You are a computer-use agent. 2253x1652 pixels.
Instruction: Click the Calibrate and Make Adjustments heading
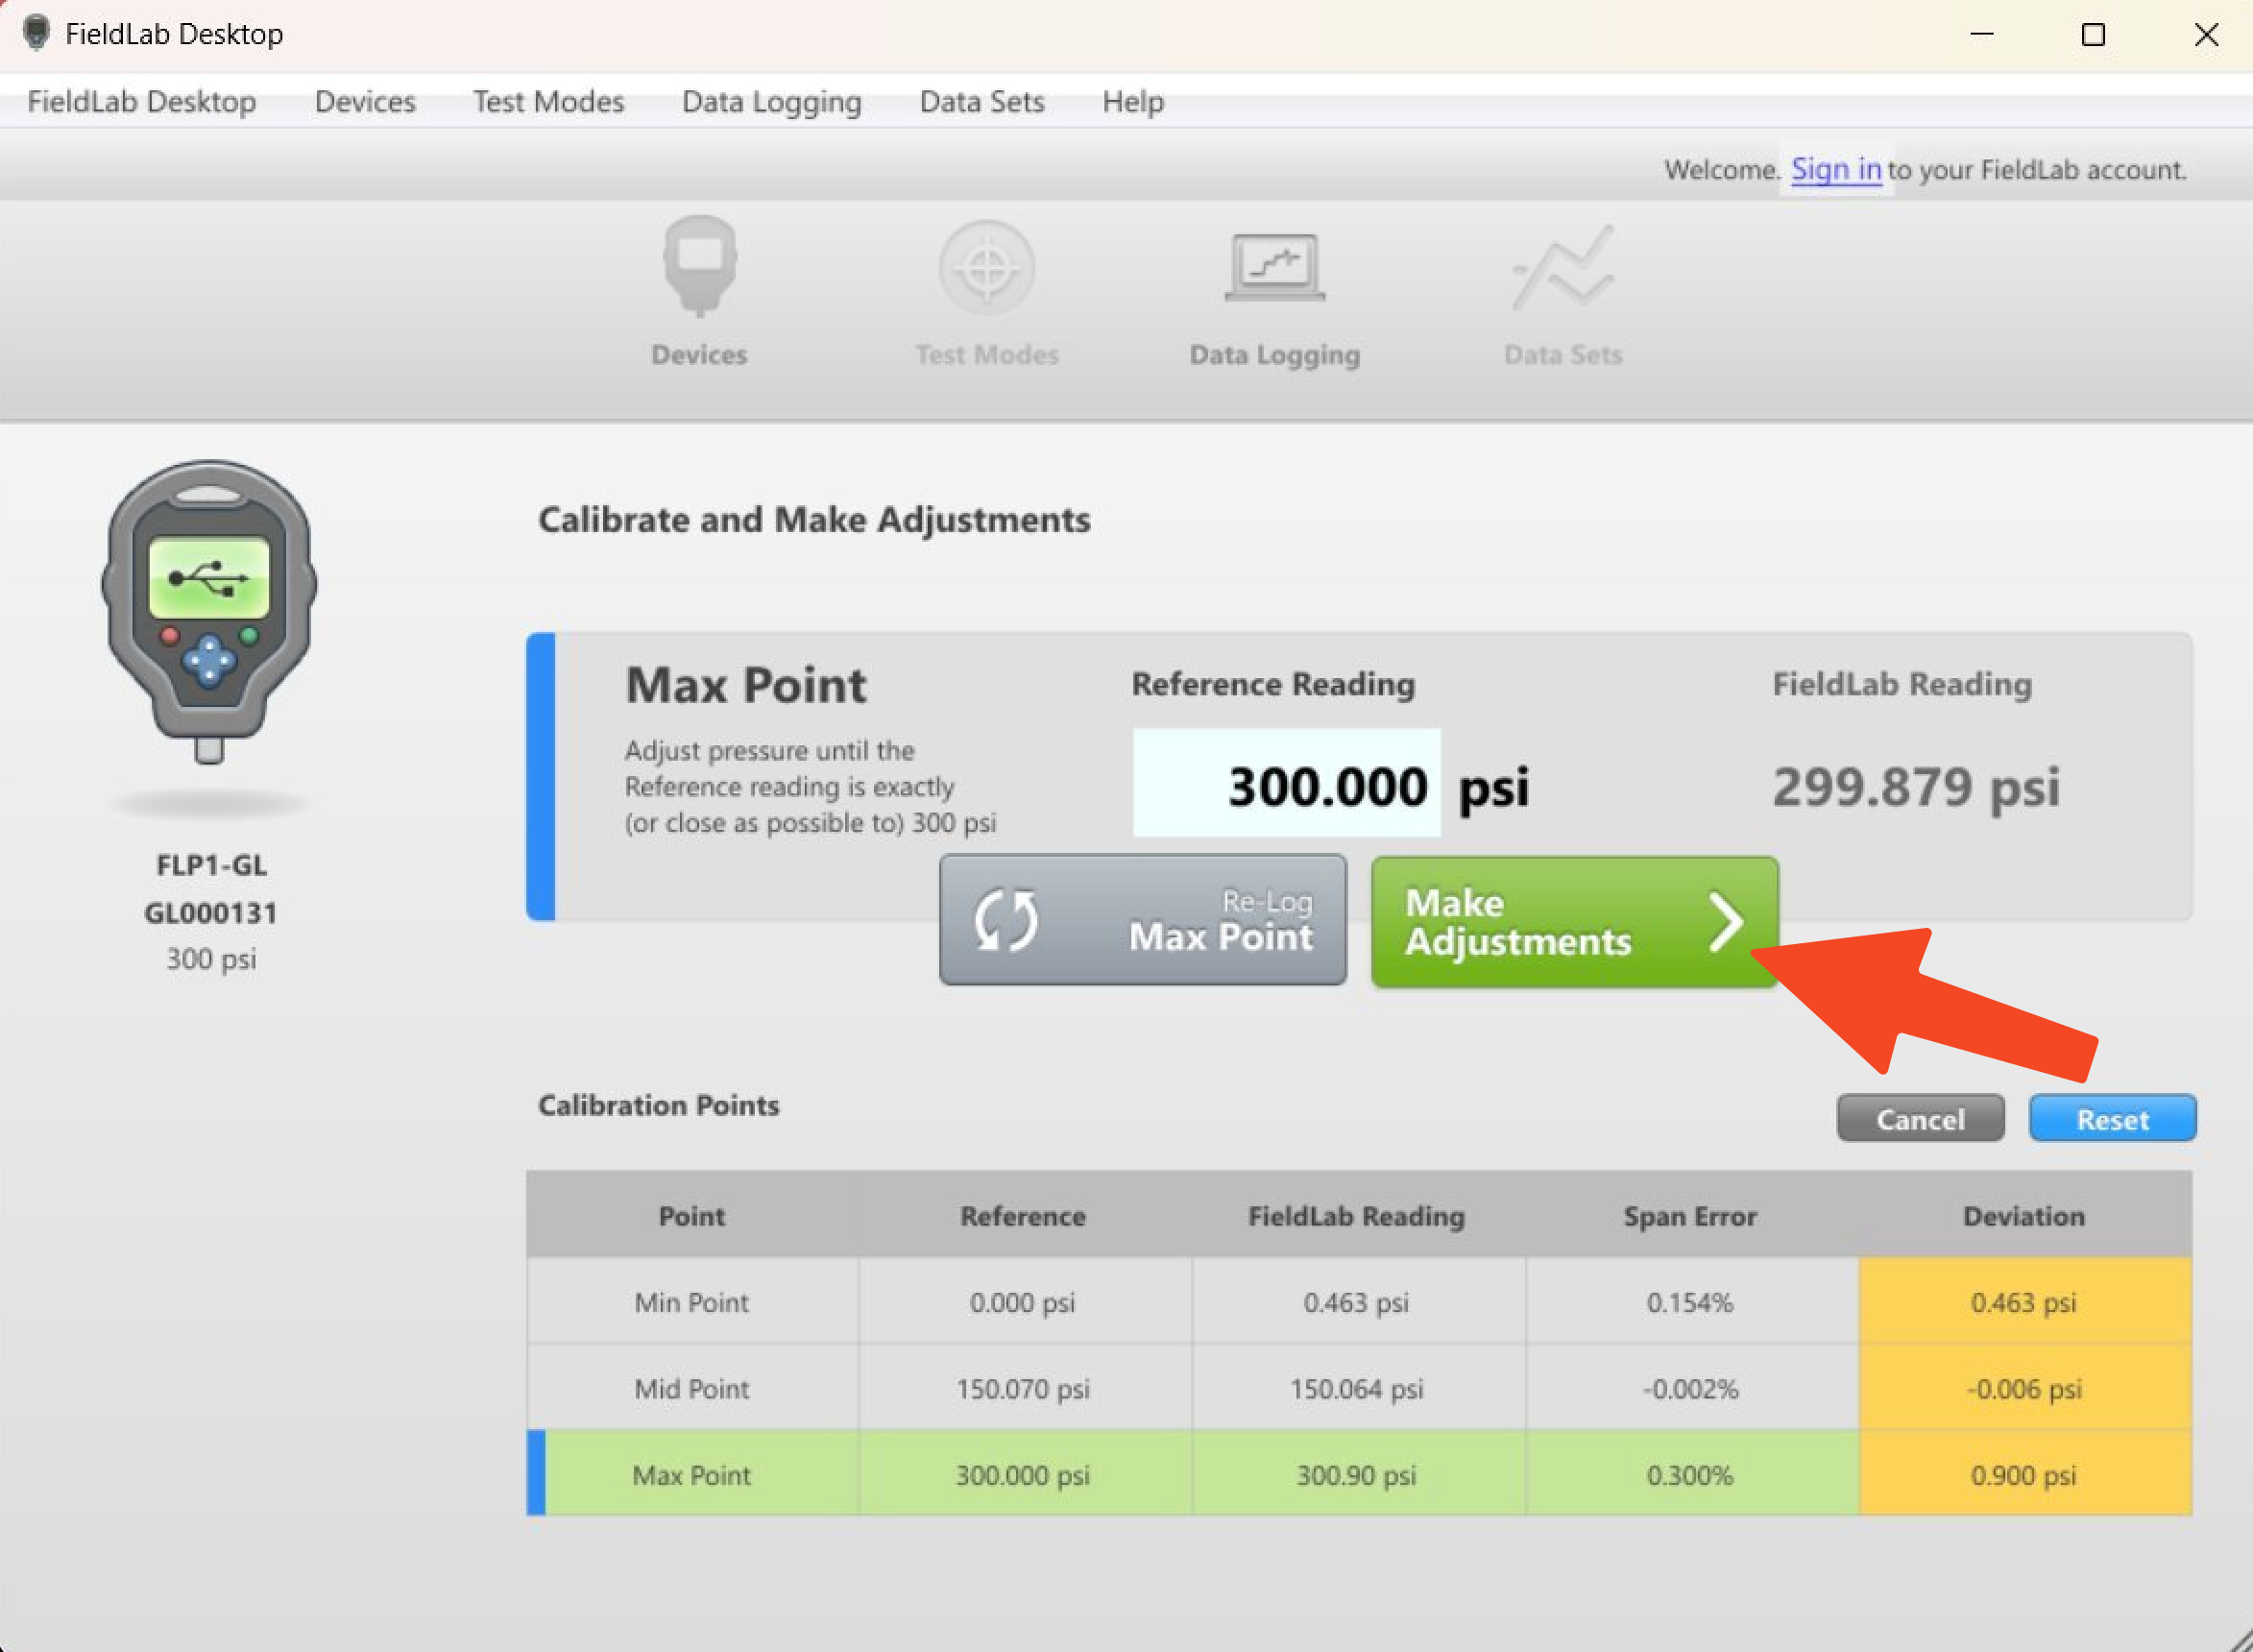pyautogui.click(x=814, y=520)
